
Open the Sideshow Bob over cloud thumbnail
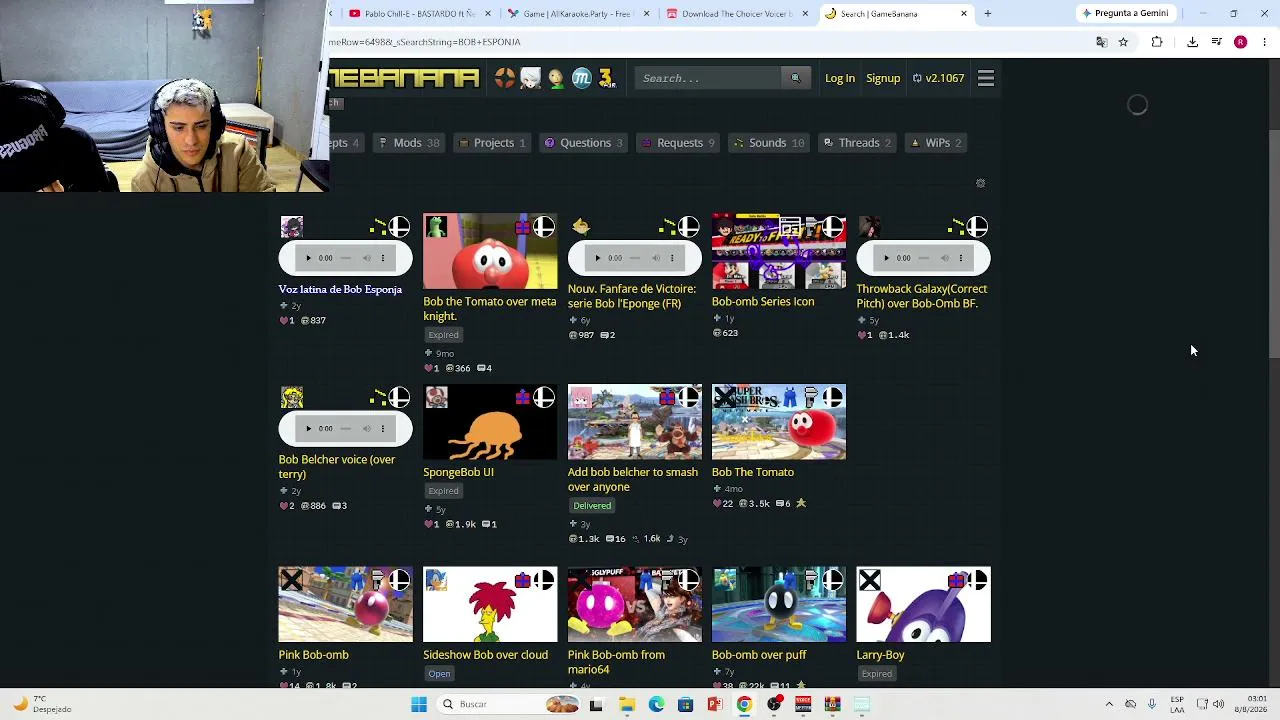(490, 605)
